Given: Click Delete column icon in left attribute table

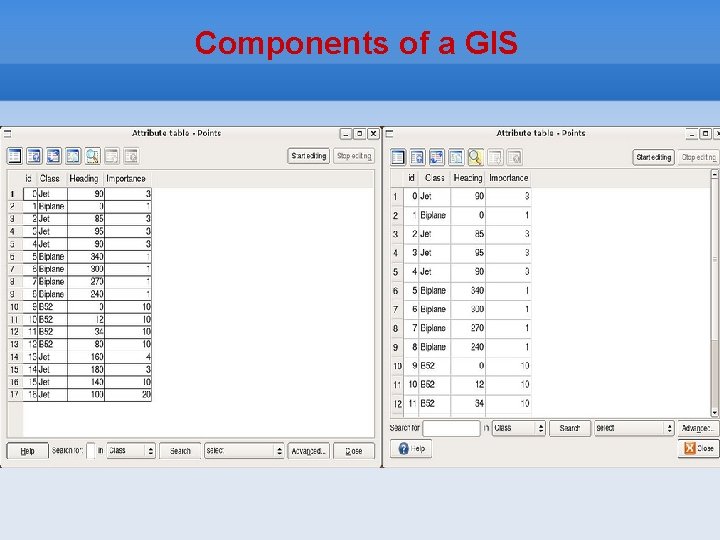Looking at the screenshot, I should tap(131, 156).
